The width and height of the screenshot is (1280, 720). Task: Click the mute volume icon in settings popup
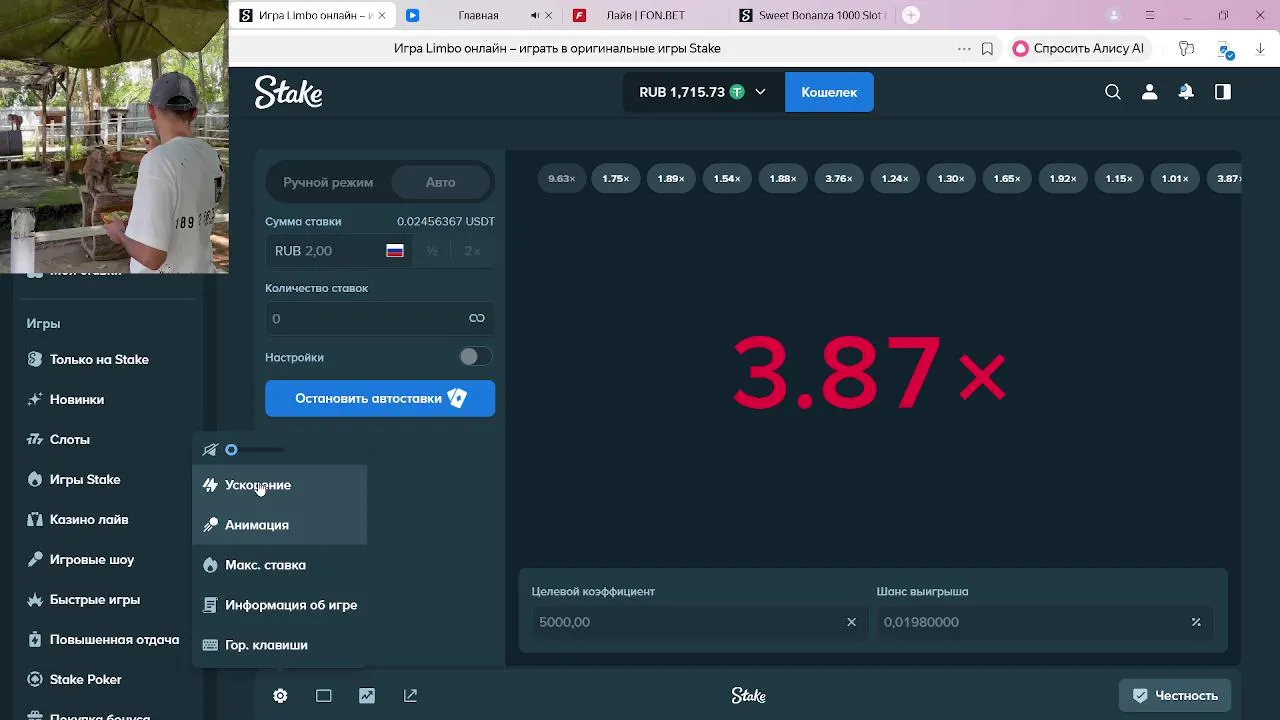click(210, 450)
